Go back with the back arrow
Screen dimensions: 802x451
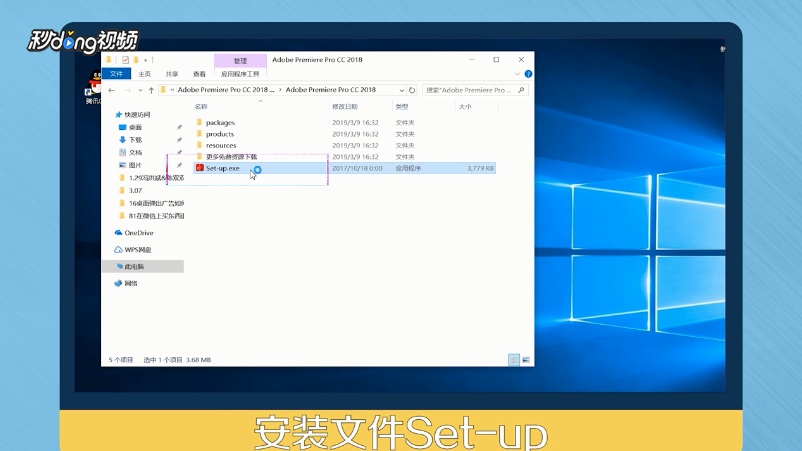click(112, 90)
